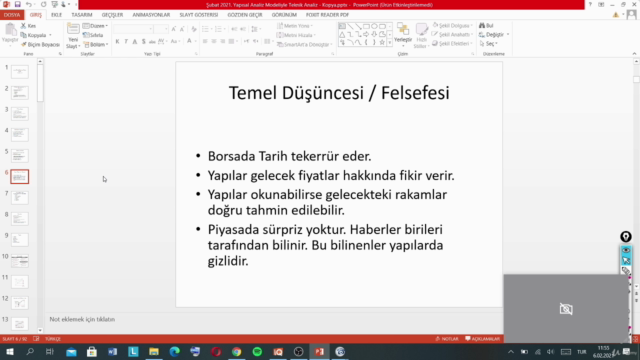Insert a new slide with Yeni Slayt

tap(73, 36)
